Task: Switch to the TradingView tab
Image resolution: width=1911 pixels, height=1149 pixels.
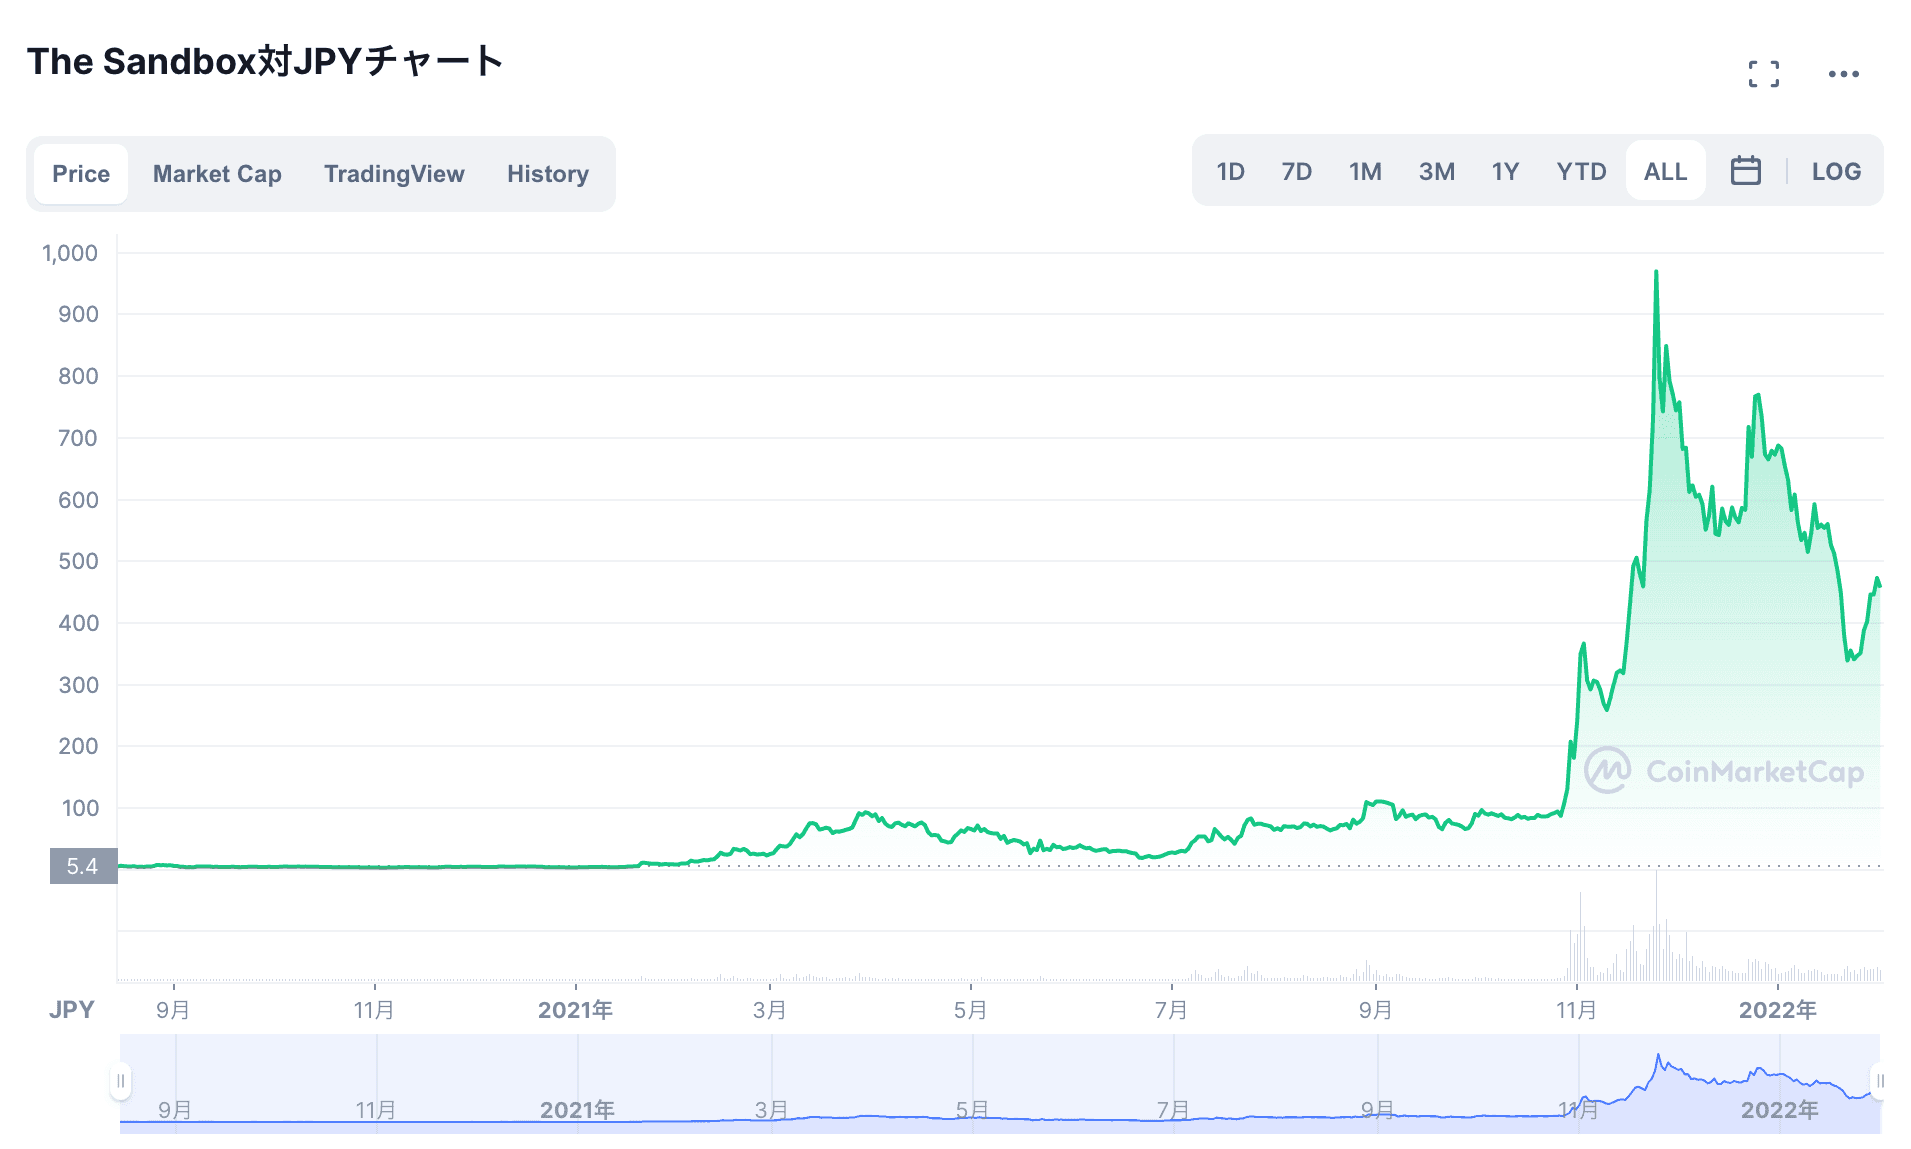Action: [x=394, y=174]
